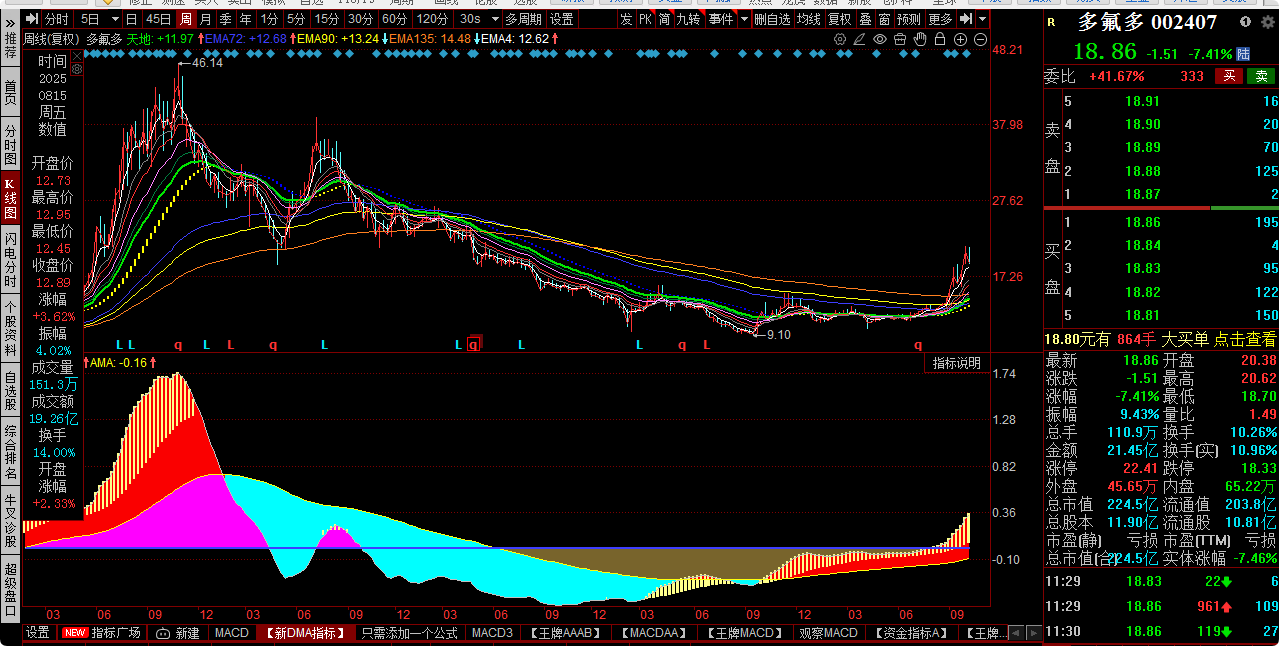The image size is (1279, 646).
Task: Toggle 简 simplified view
Action: [664, 19]
